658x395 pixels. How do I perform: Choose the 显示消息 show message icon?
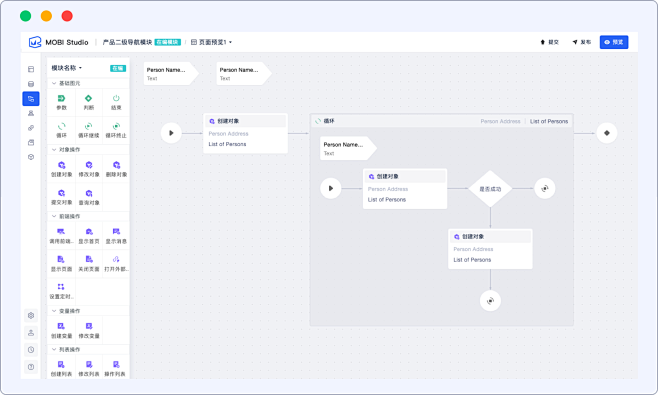pos(116,232)
